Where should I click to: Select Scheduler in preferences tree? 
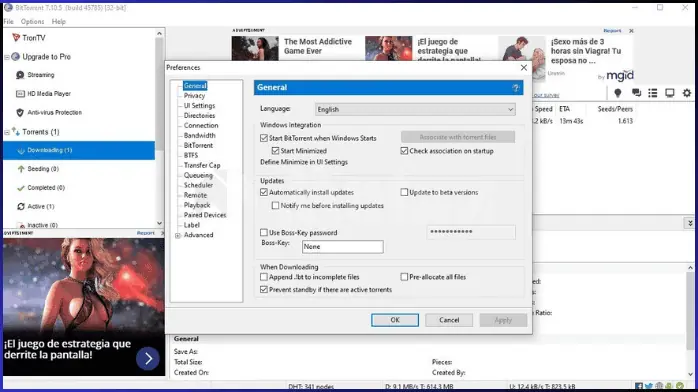pos(198,185)
